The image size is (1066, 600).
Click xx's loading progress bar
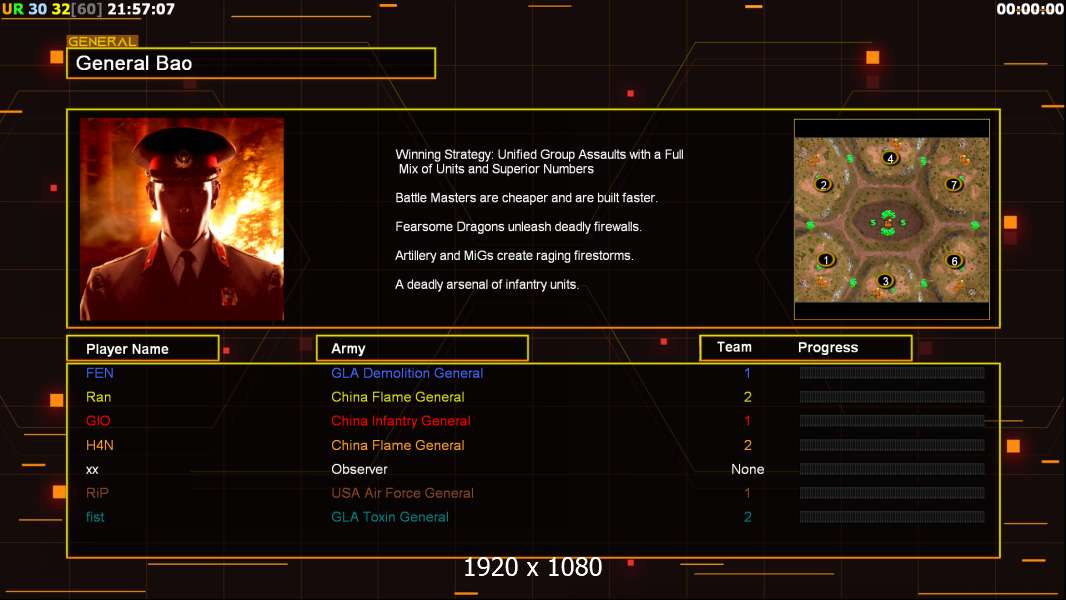(x=892, y=468)
